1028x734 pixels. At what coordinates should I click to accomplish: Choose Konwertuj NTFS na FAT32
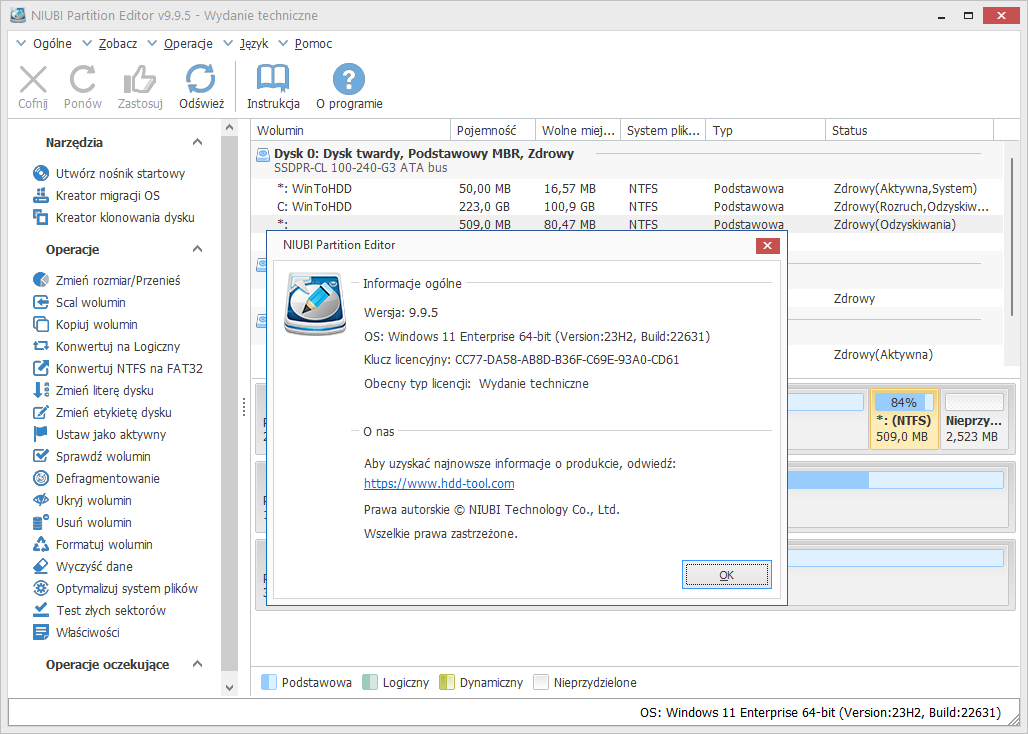click(118, 368)
